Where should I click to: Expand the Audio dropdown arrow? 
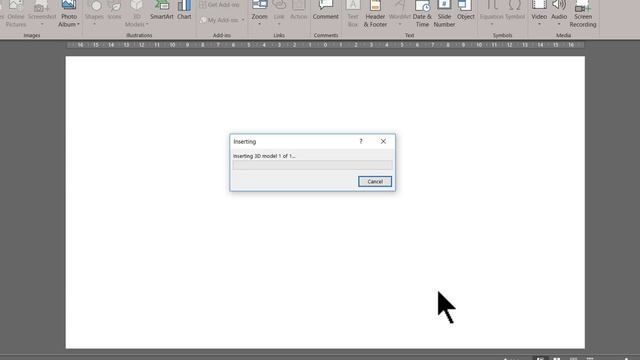(x=559, y=24)
